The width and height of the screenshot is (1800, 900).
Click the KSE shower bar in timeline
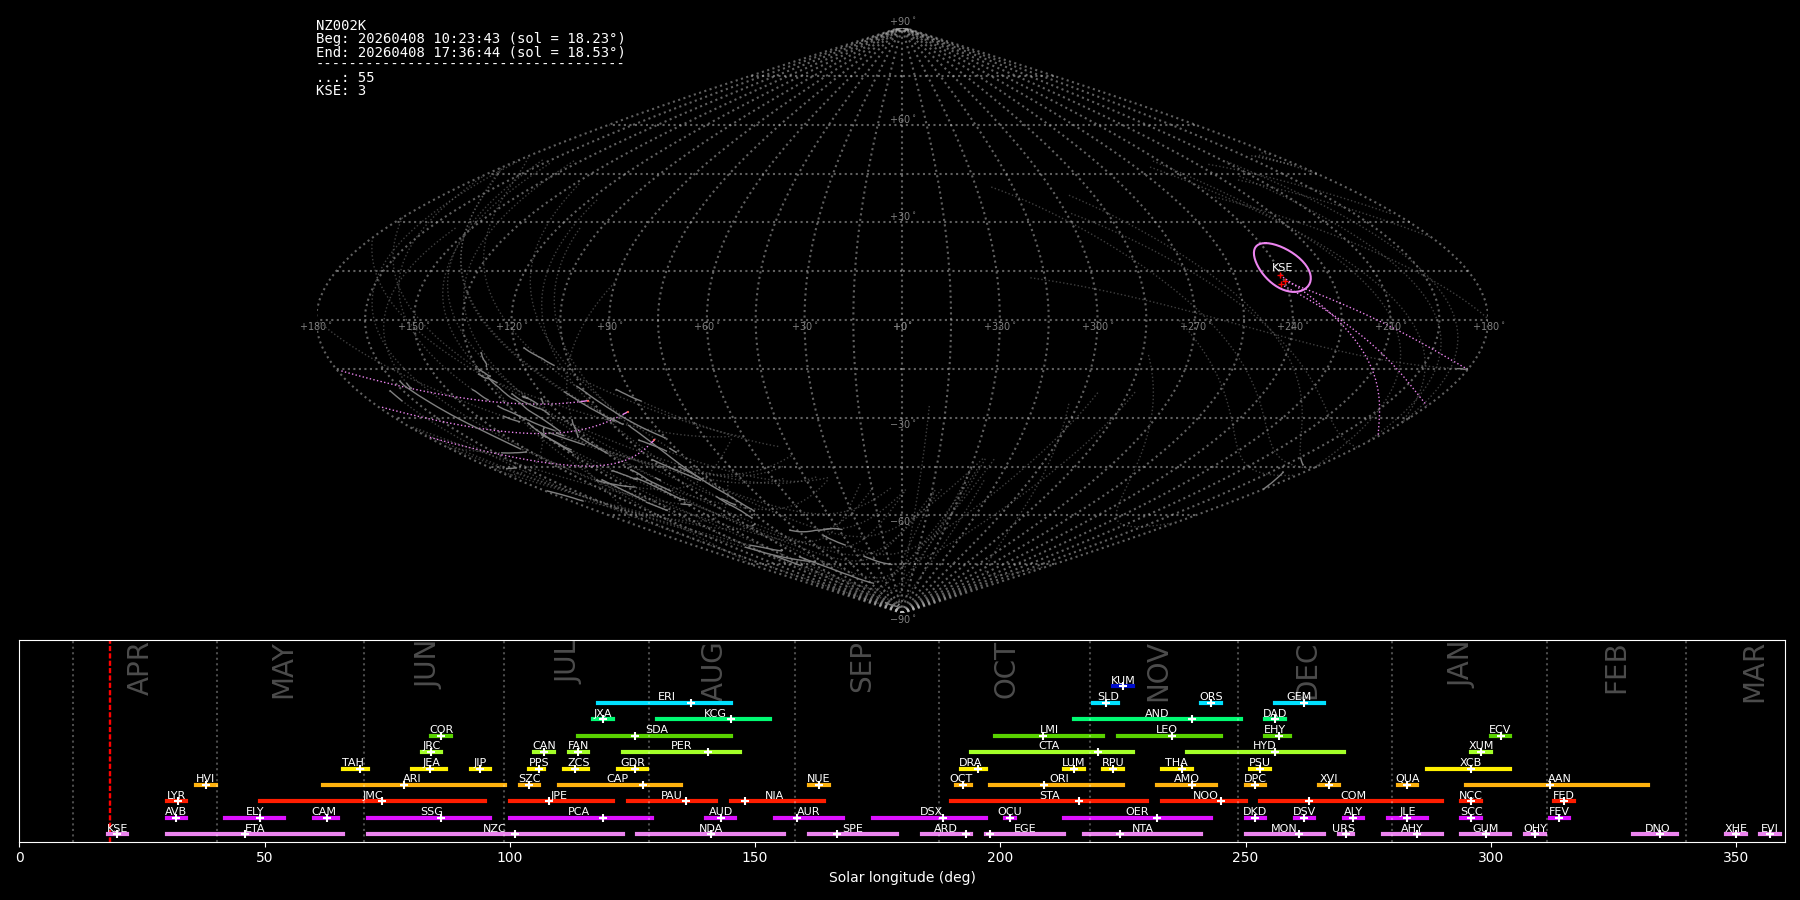[x=117, y=834]
